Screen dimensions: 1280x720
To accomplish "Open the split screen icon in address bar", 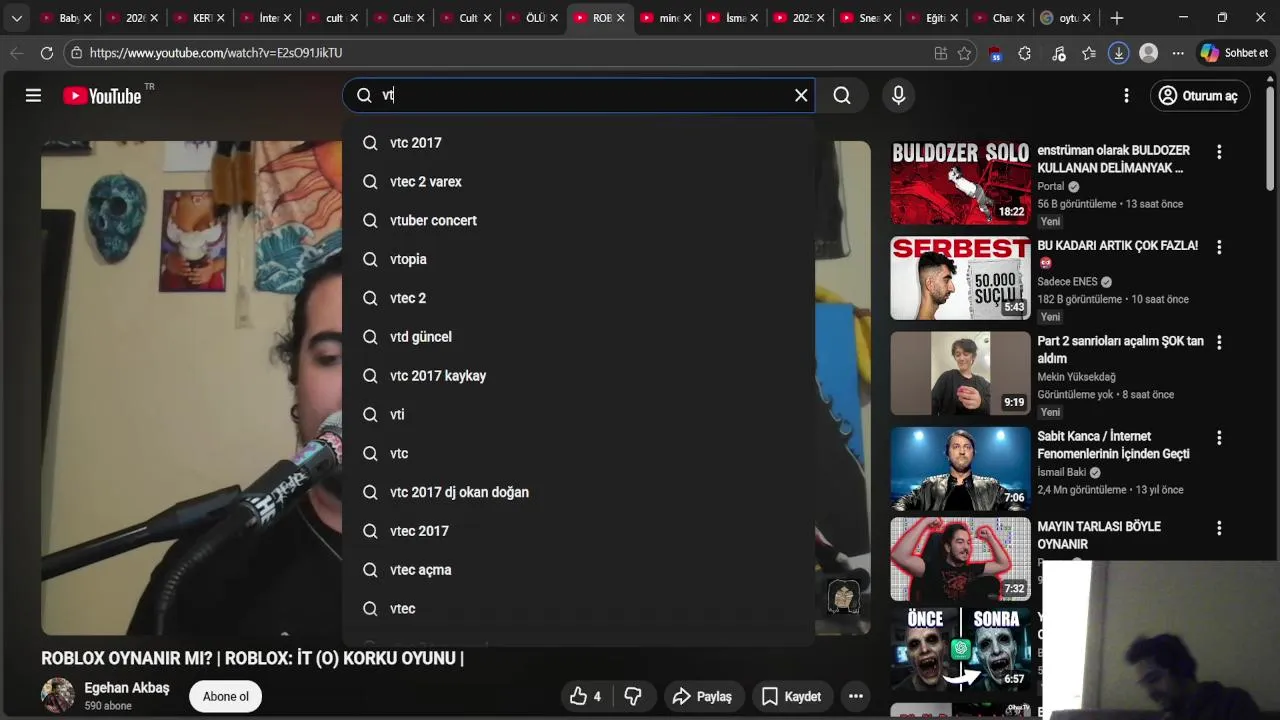I will [940, 53].
